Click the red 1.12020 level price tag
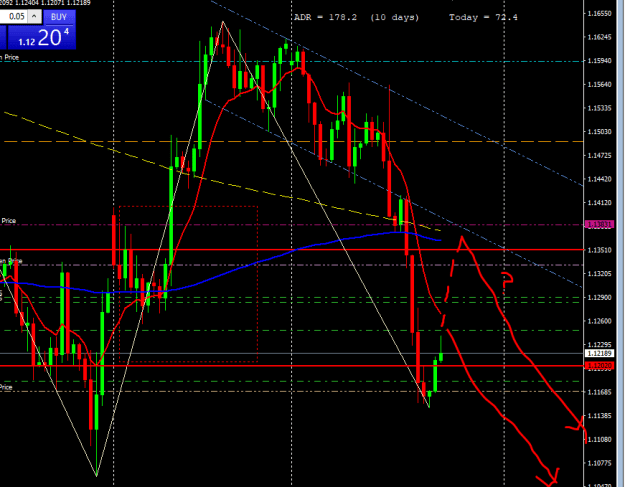625x487 pixels. click(x=599, y=365)
